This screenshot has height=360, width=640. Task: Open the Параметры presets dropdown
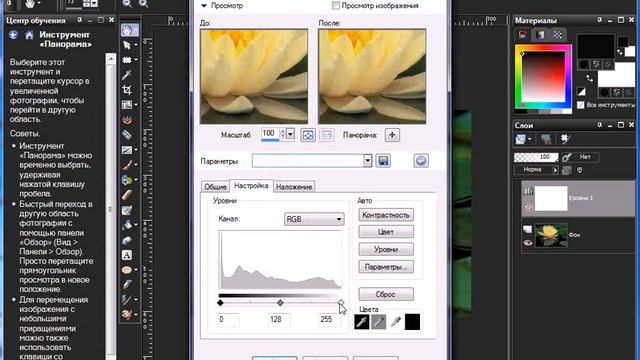click(368, 161)
